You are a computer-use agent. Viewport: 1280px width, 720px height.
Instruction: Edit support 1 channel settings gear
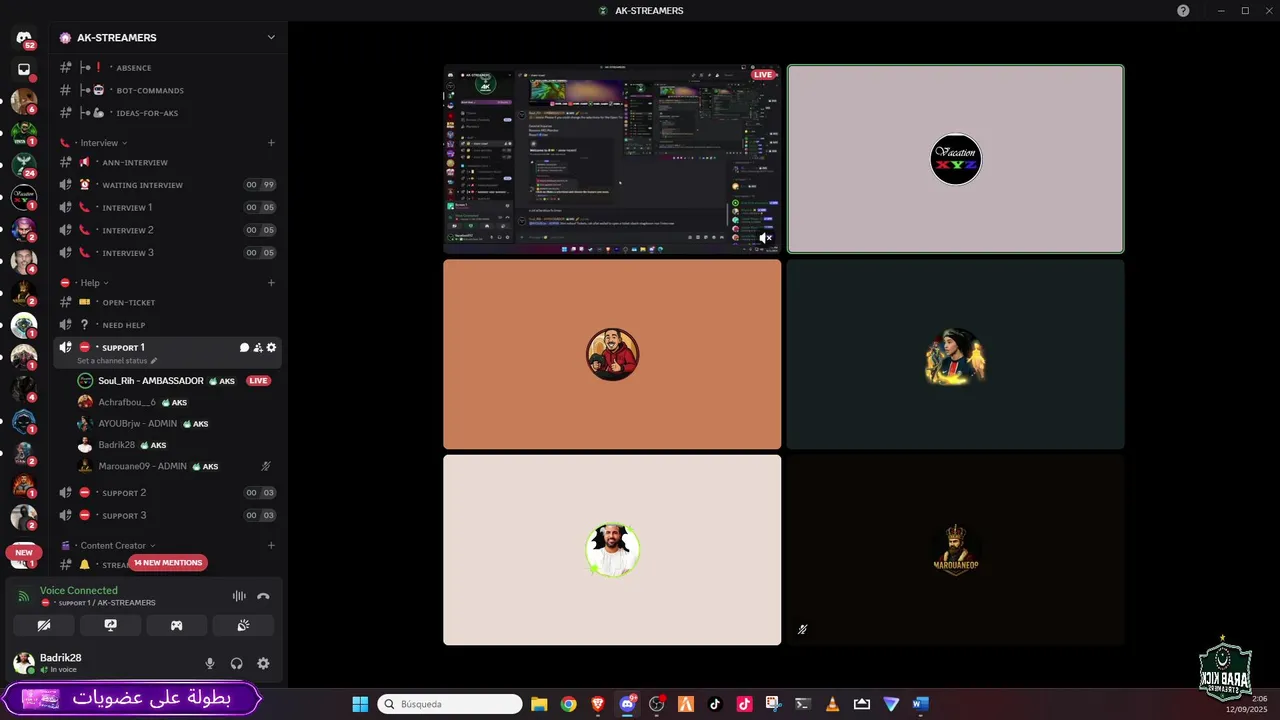point(271,347)
